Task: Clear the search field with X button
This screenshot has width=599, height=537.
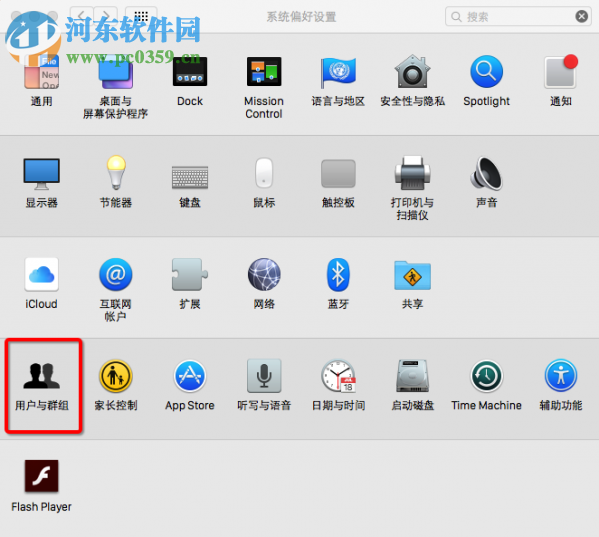Action: tap(581, 16)
